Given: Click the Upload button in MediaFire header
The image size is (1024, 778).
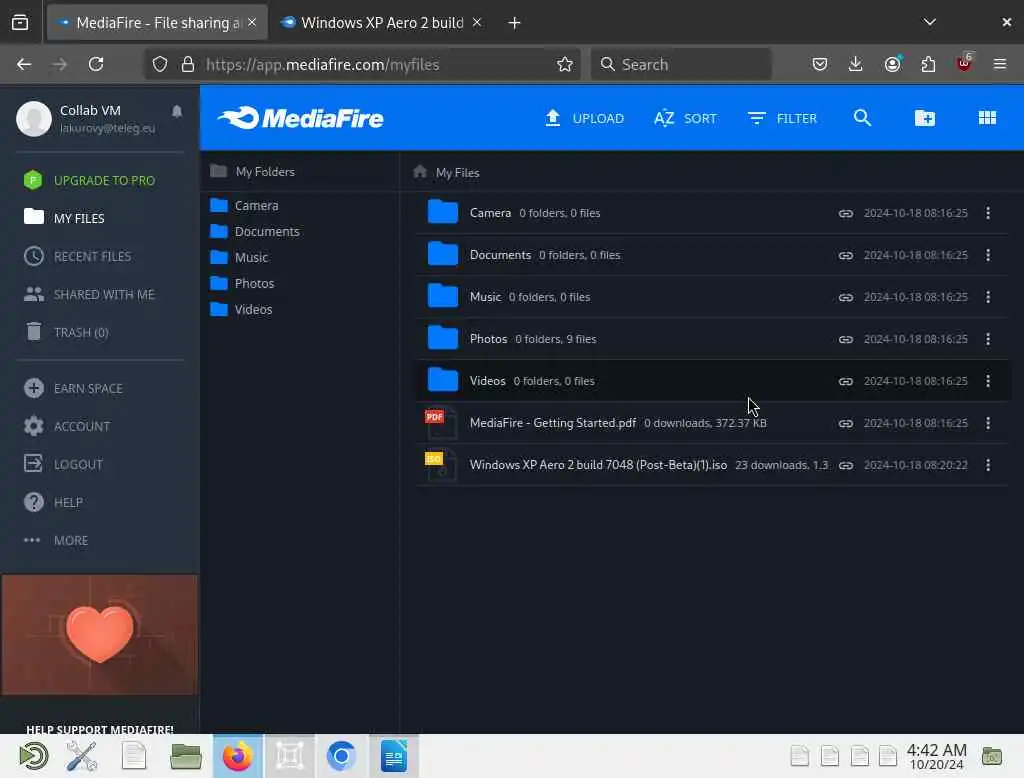Looking at the screenshot, I should tap(584, 118).
